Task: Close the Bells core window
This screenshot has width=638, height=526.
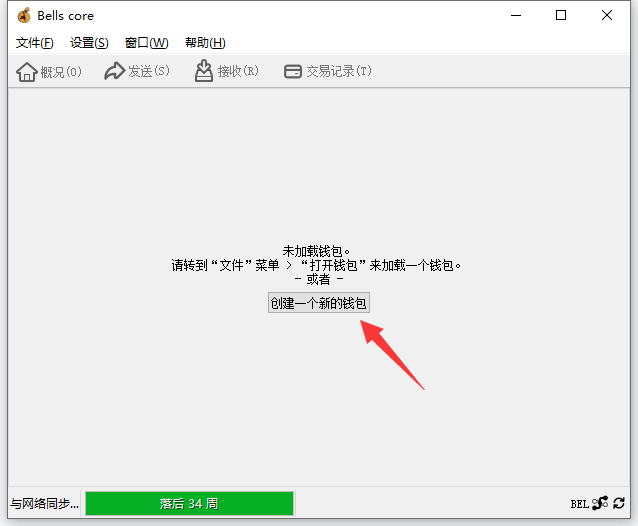Action: pos(607,15)
